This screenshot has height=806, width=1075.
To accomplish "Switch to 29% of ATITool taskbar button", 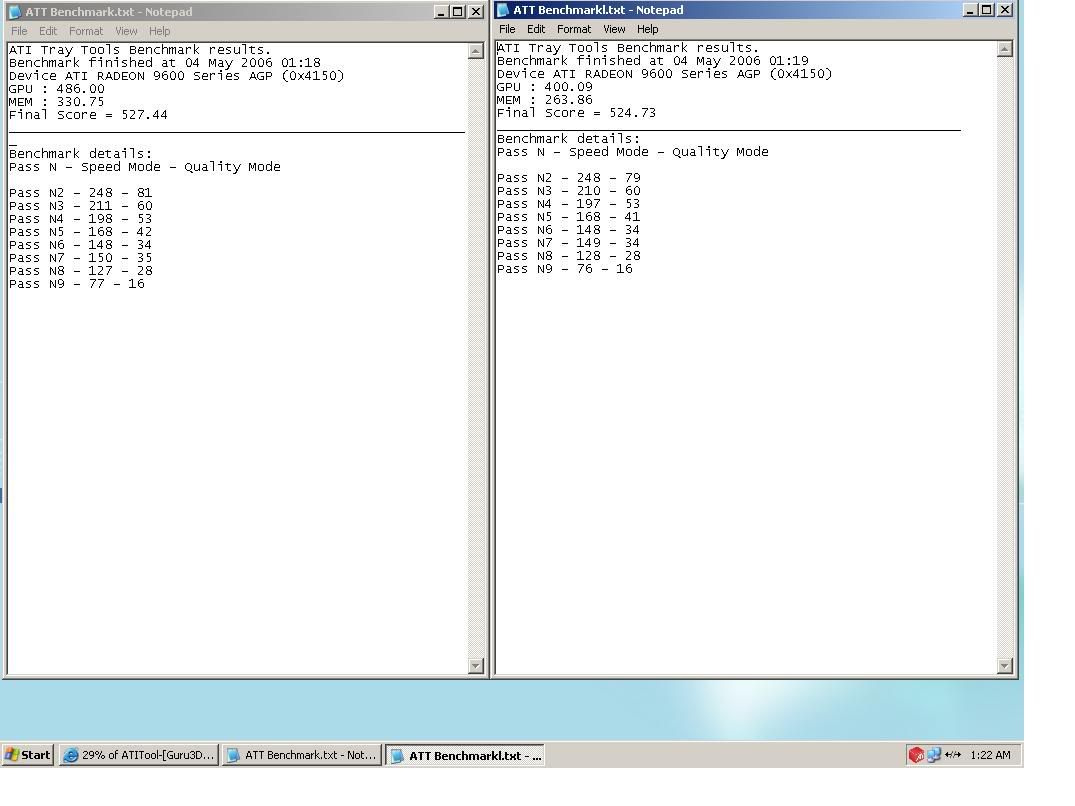I will 139,755.
